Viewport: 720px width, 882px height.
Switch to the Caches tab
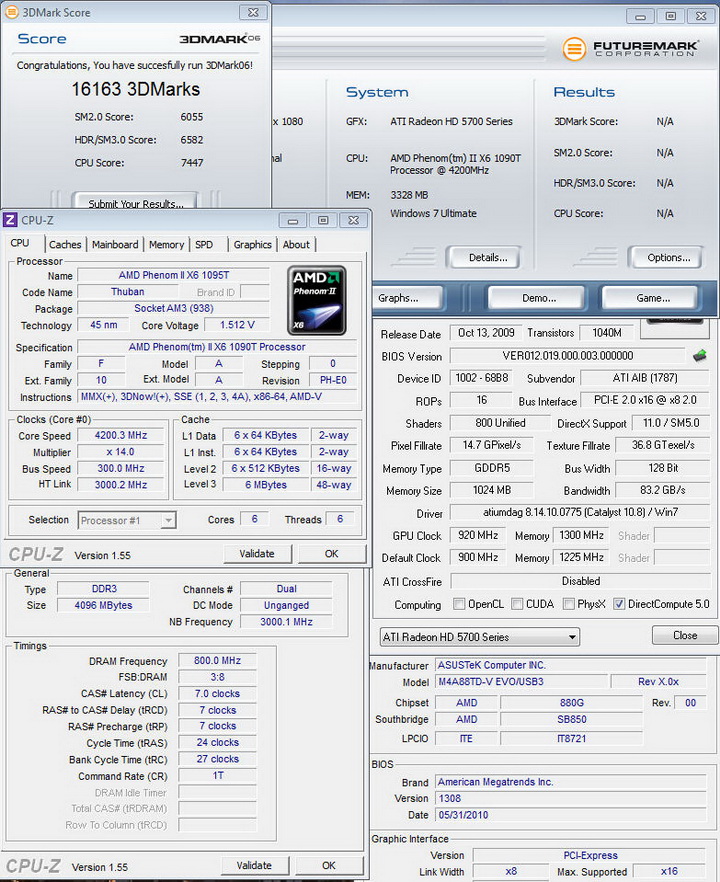(x=65, y=245)
